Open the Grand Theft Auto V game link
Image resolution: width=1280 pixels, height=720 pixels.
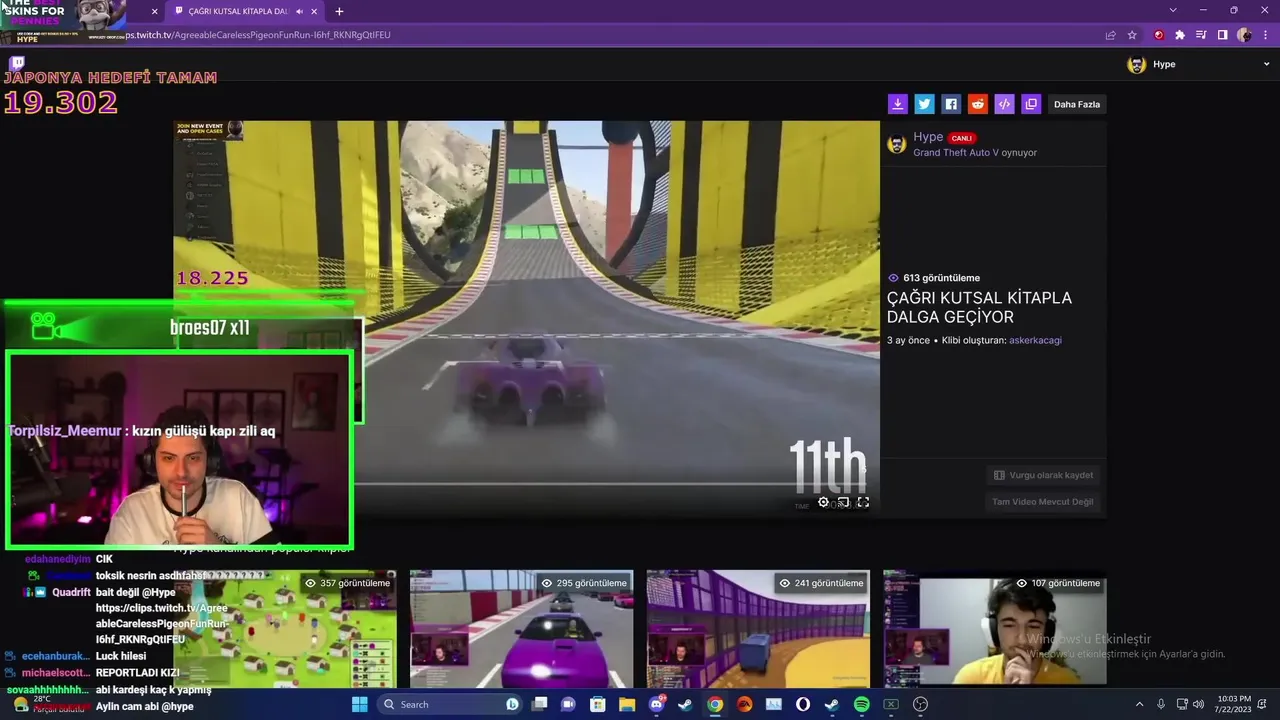tap(955, 153)
